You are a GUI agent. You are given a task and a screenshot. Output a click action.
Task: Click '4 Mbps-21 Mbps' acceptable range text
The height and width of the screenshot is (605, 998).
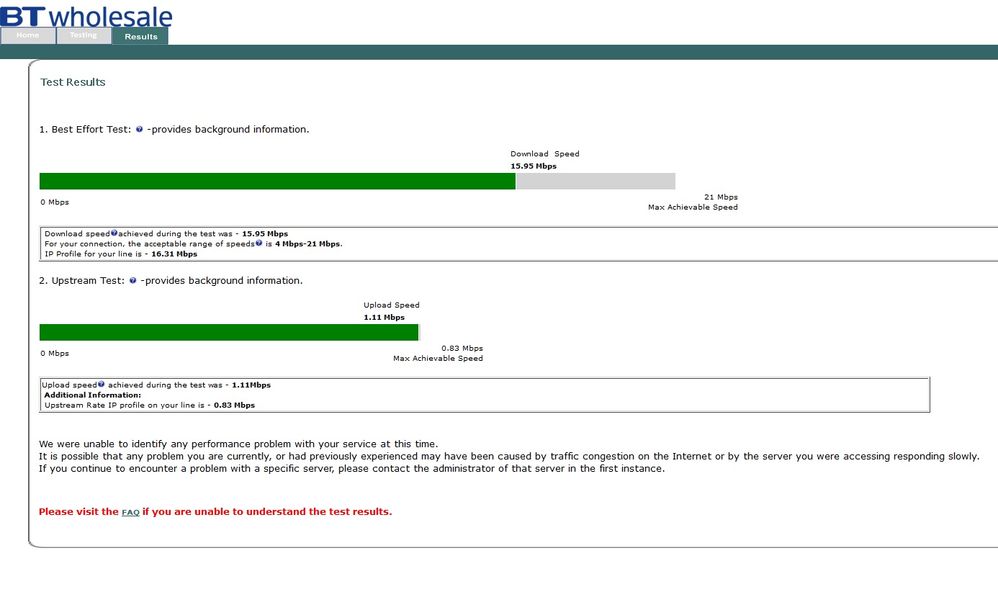coord(308,244)
